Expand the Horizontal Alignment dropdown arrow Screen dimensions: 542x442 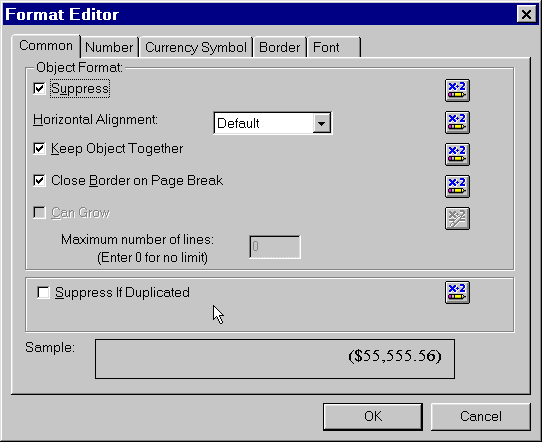click(x=321, y=123)
